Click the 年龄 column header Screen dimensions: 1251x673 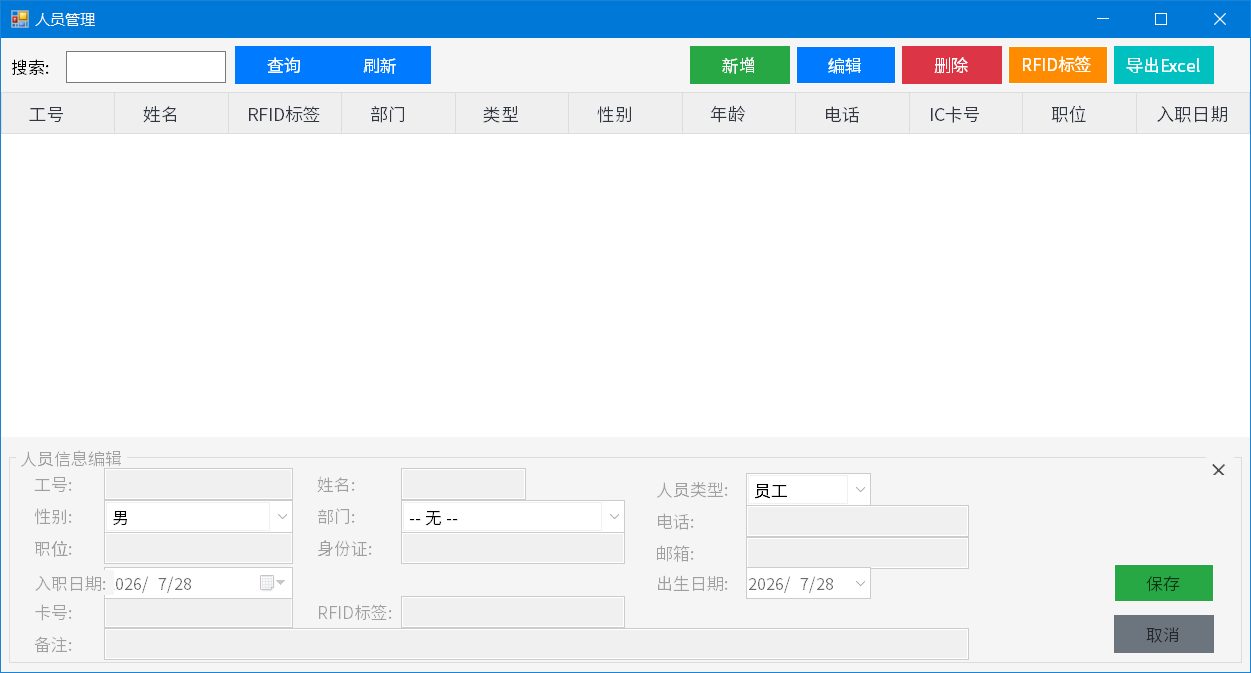click(738, 114)
